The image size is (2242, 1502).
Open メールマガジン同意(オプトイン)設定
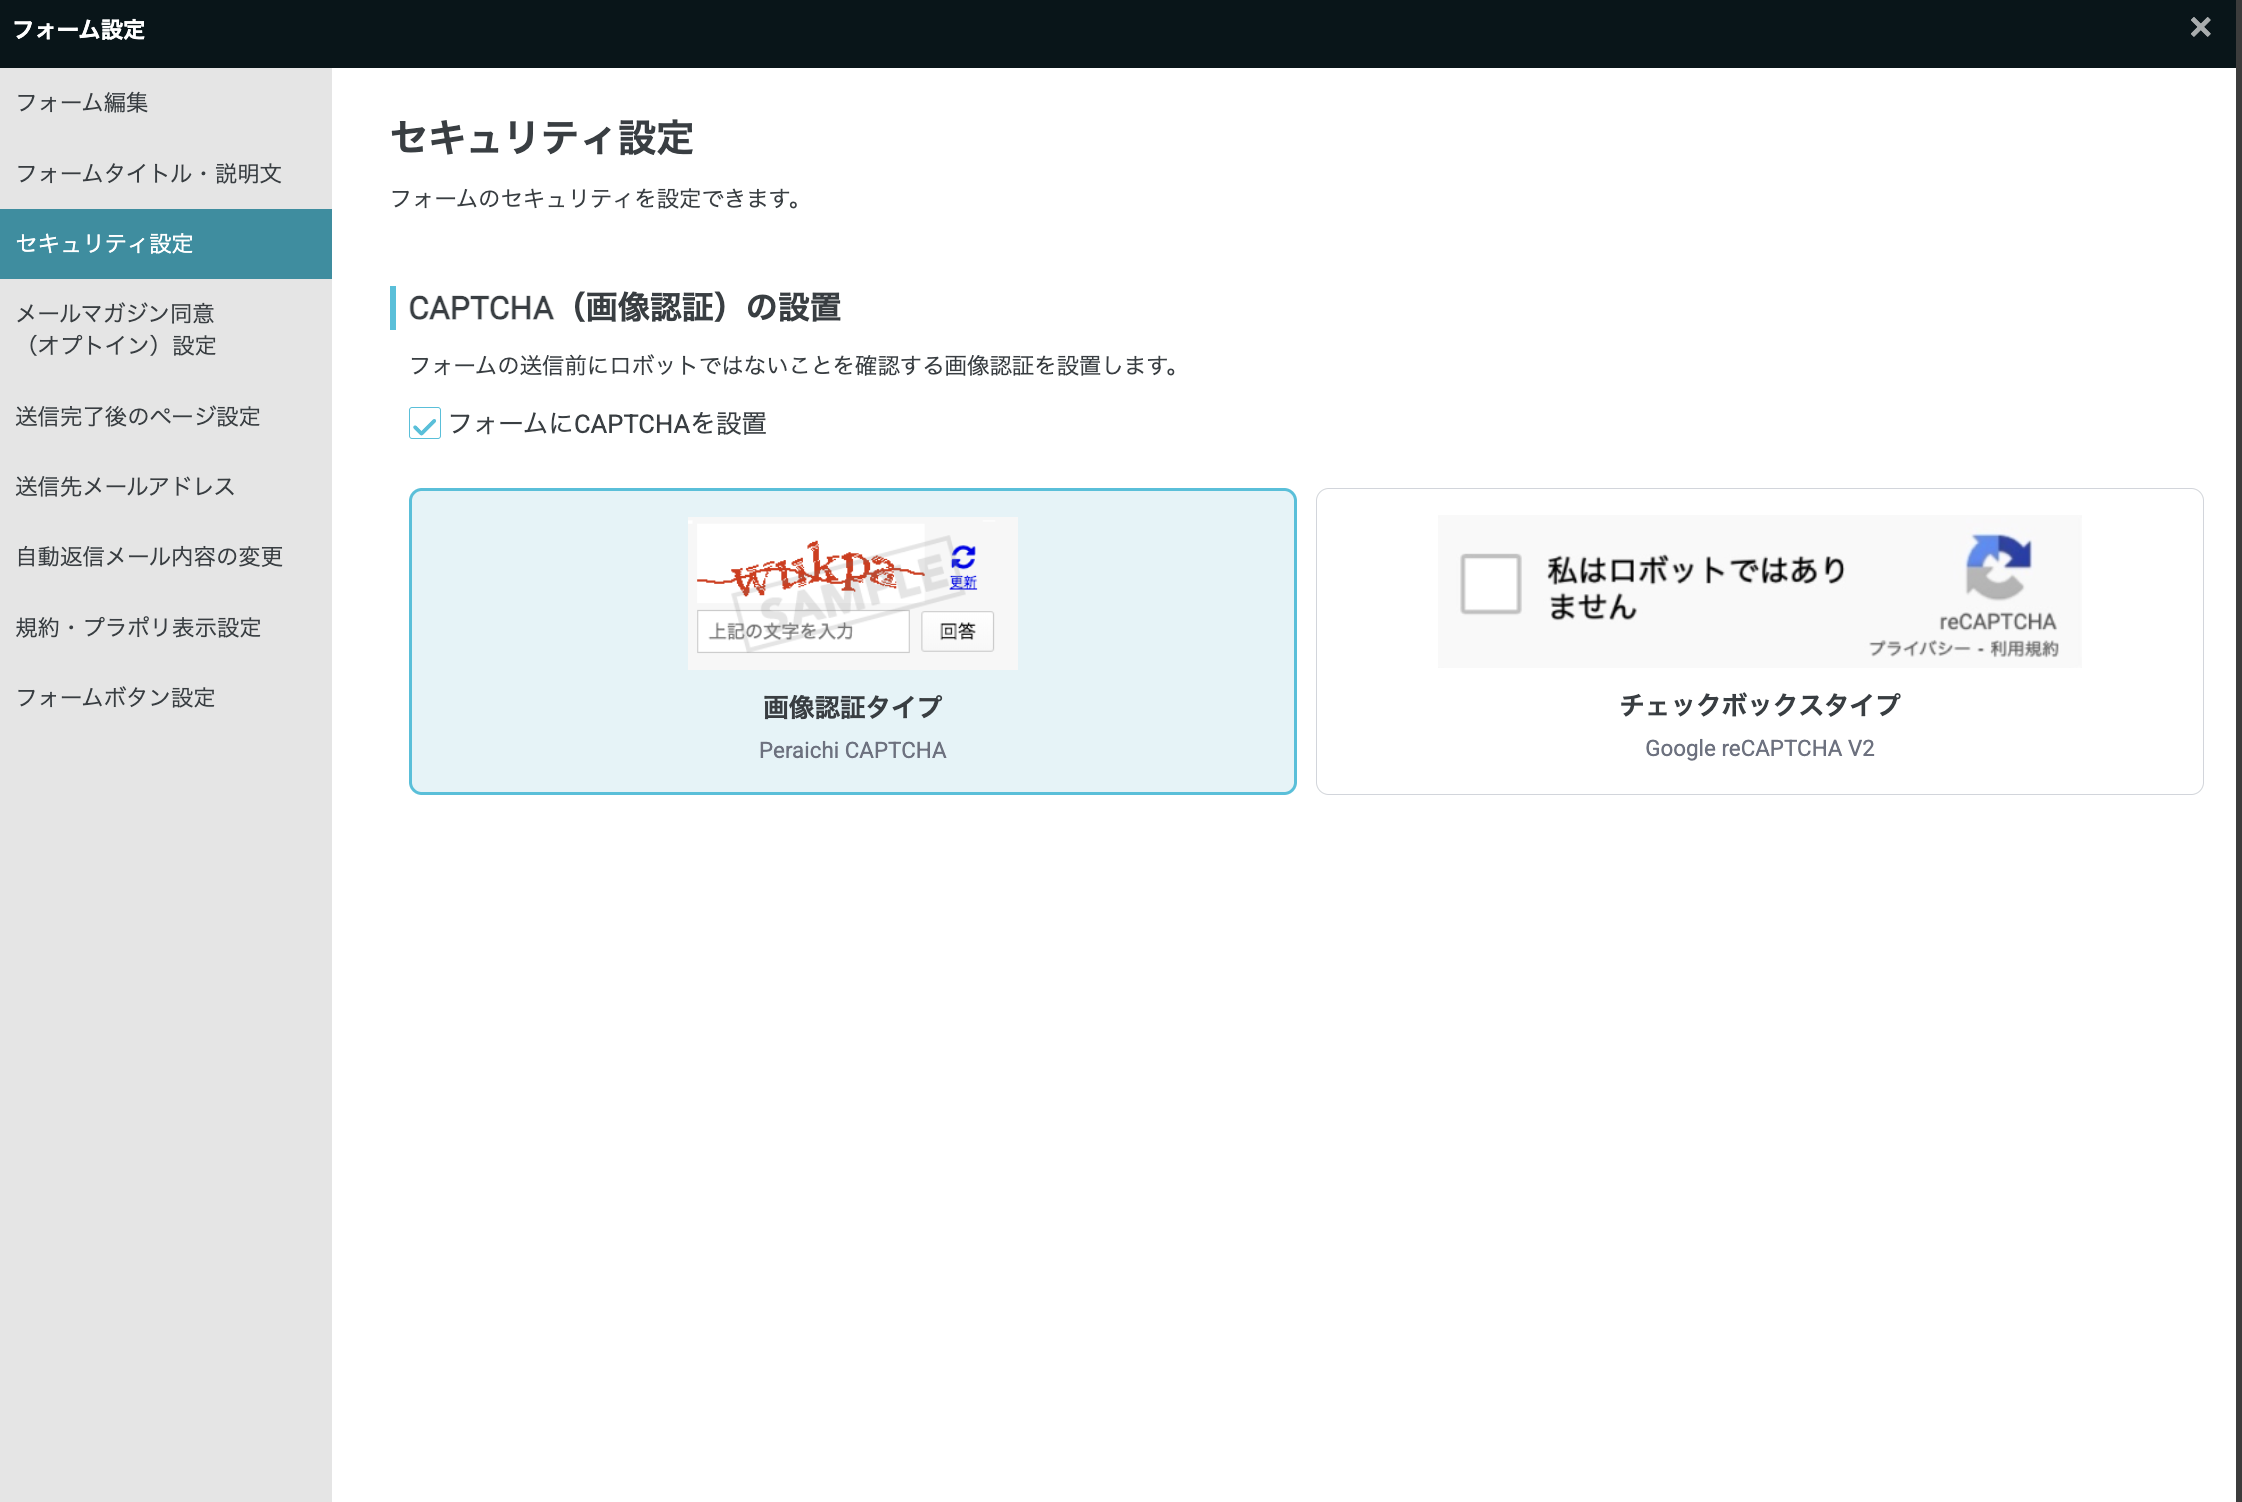point(166,330)
